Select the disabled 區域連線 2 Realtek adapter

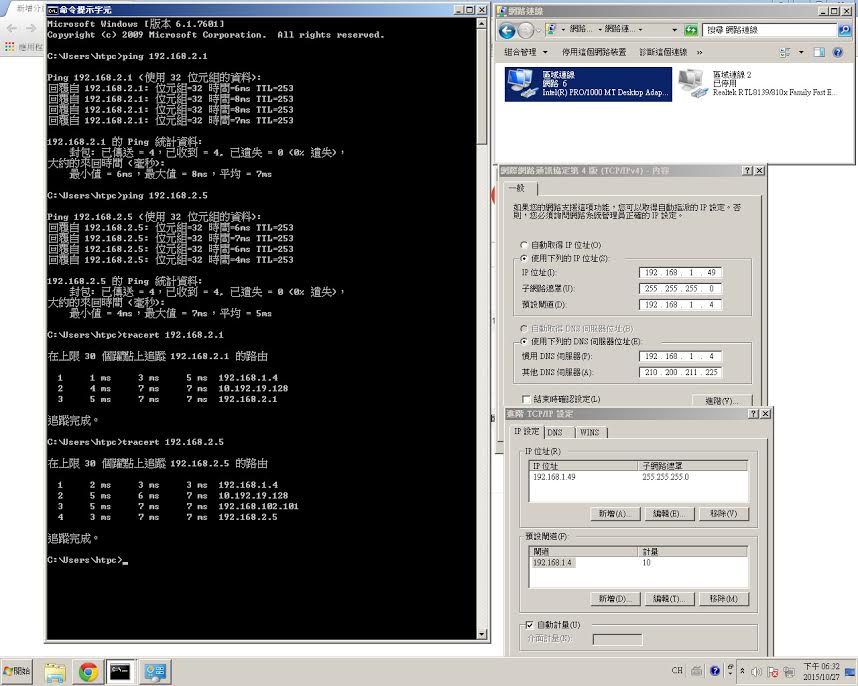click(x=757, y=84)
